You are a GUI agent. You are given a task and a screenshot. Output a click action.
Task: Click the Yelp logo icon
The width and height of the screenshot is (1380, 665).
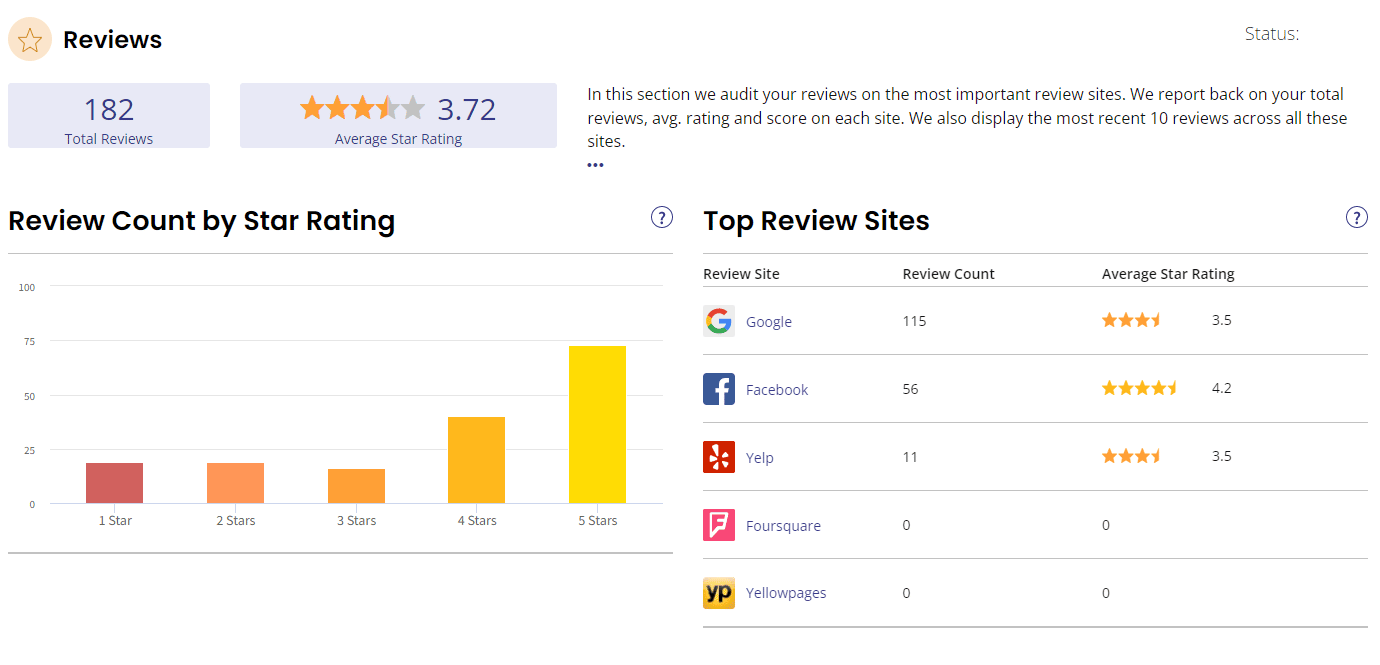[x=718, y=457]
